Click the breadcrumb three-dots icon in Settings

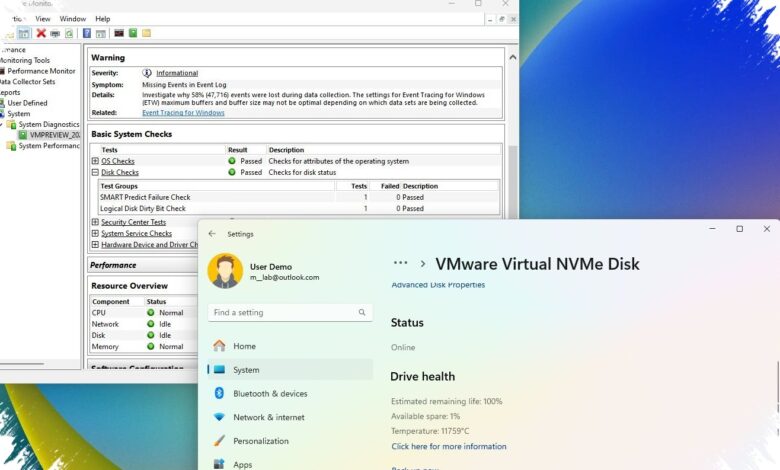coord(400,263)
